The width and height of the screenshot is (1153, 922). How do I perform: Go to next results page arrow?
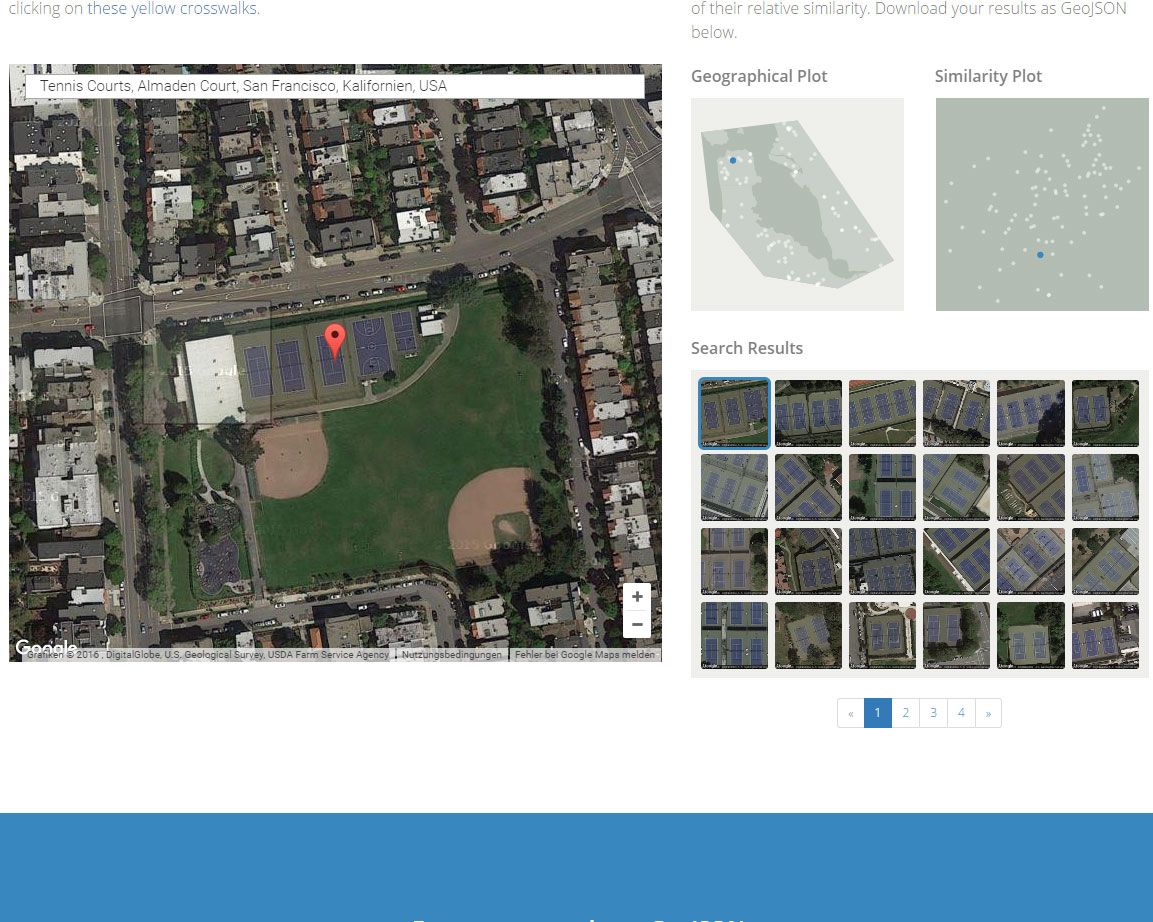coord(988,713)
